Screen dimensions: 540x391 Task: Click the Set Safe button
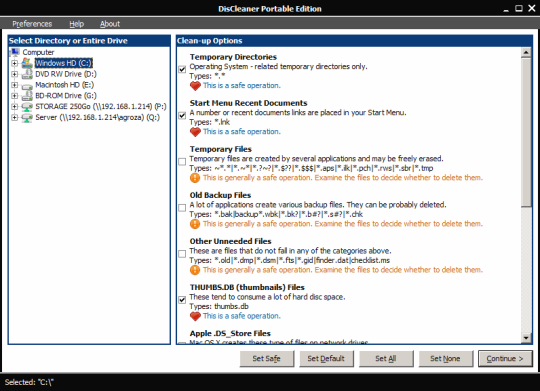pyautogui.click(x=267, y=359)
